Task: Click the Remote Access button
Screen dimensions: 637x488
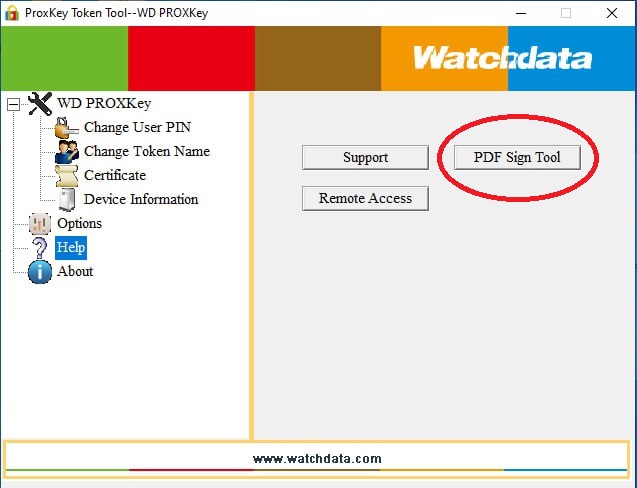Action: coord(365,198)
